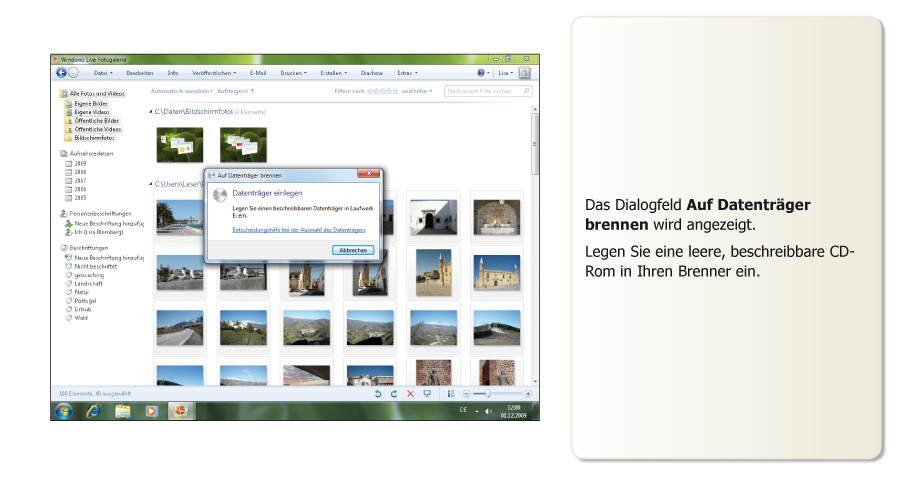Click the zoom-out minus icon
This screenshot has height=480, width=900.
click(x=467, y=394)
